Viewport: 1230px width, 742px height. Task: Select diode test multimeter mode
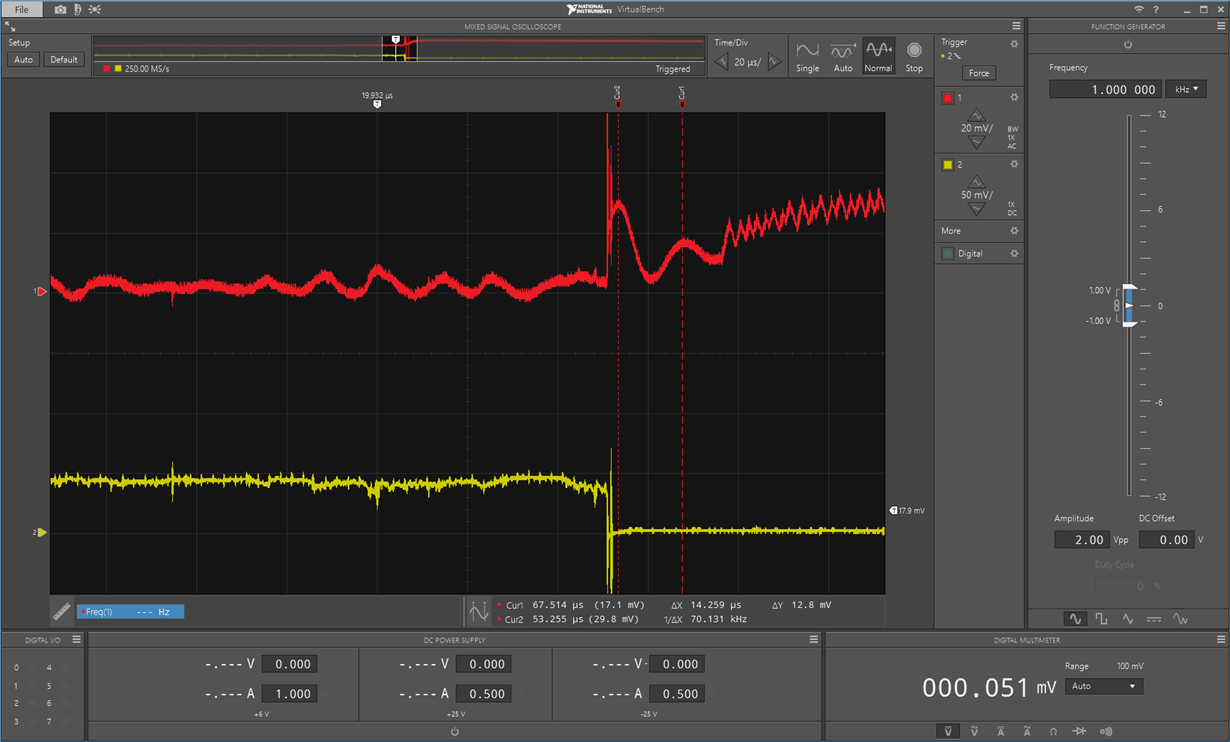tap(1079, 732)
